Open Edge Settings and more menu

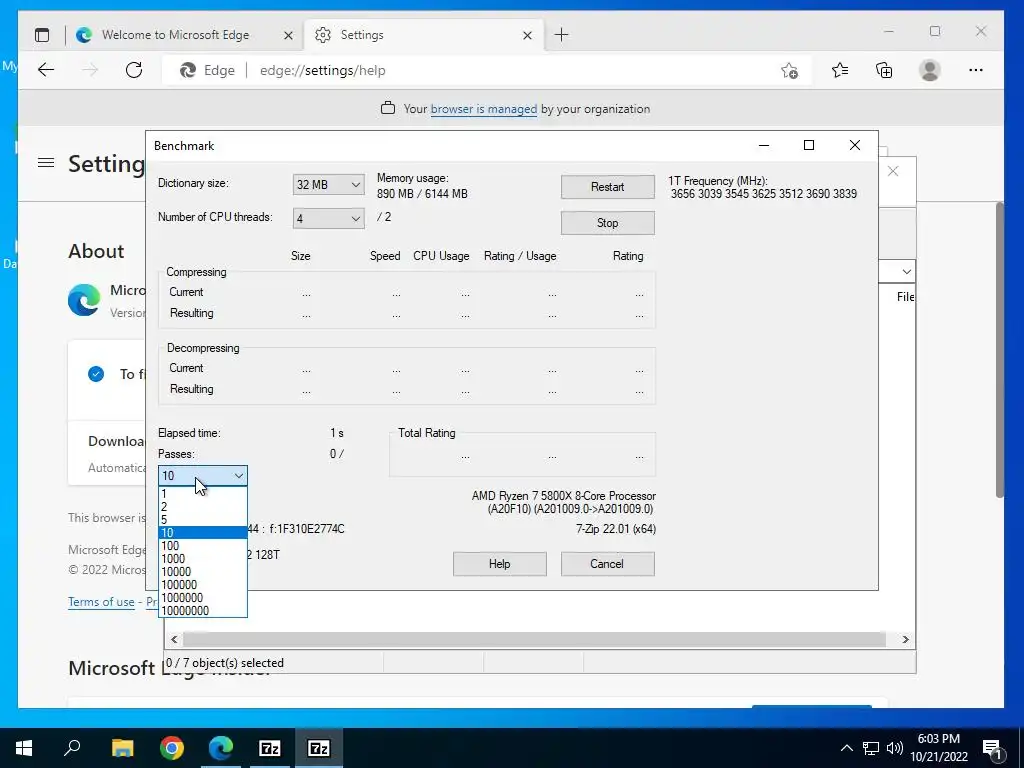tap(976, 70)
